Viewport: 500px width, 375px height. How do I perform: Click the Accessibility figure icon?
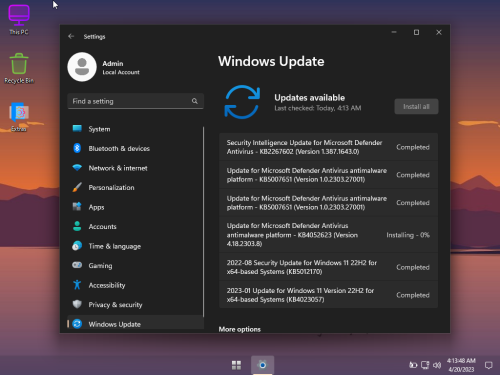(77, 285)
